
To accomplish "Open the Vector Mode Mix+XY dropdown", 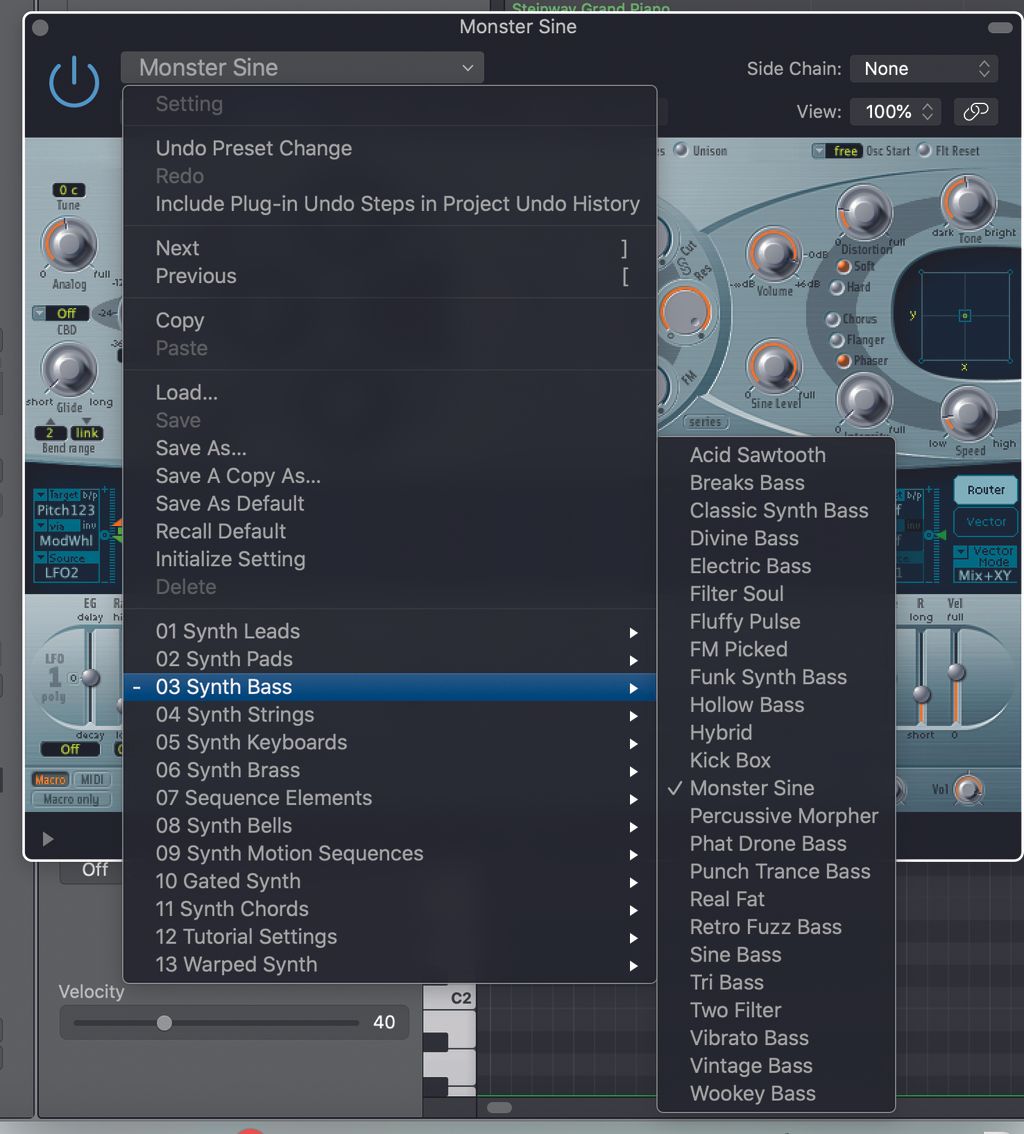I will pos(986,561).
